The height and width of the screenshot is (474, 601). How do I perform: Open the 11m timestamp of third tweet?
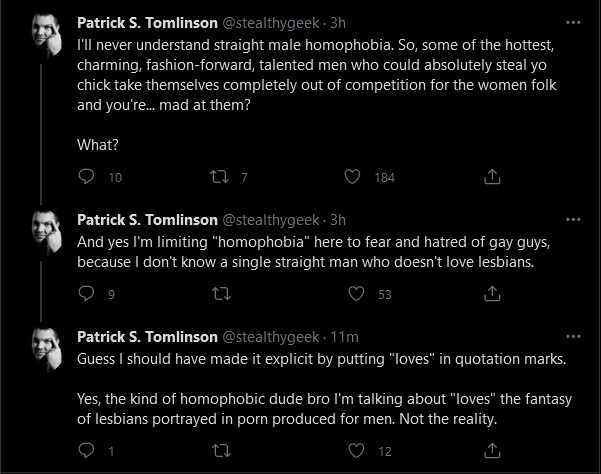tap(344, 337)
